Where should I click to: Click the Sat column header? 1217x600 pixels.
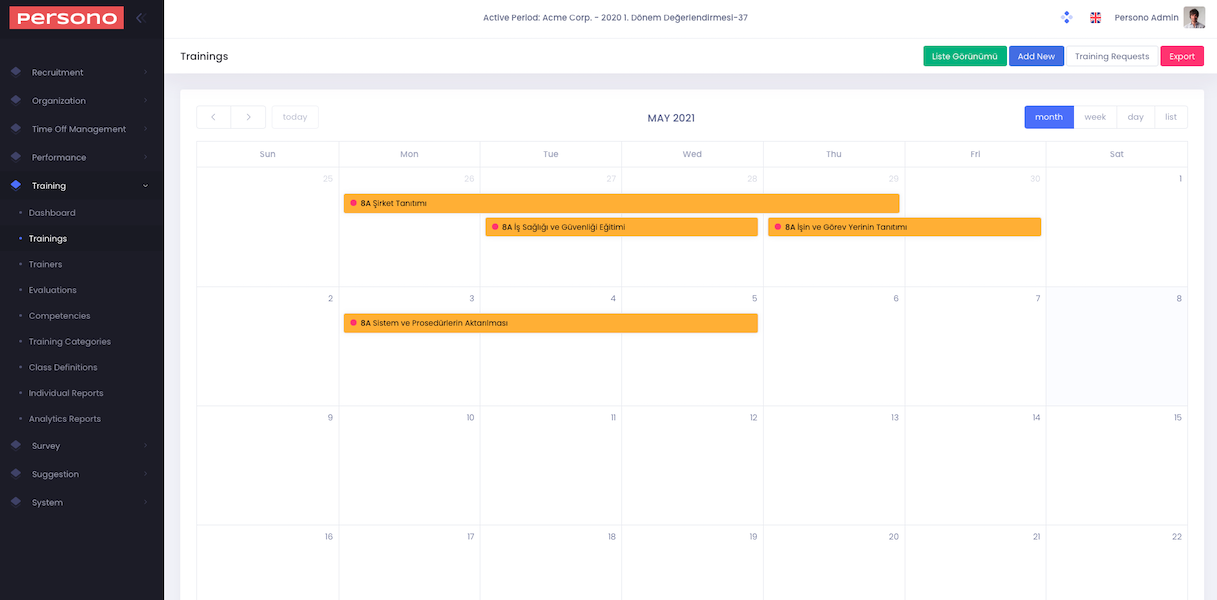(x=1117, y=154)
